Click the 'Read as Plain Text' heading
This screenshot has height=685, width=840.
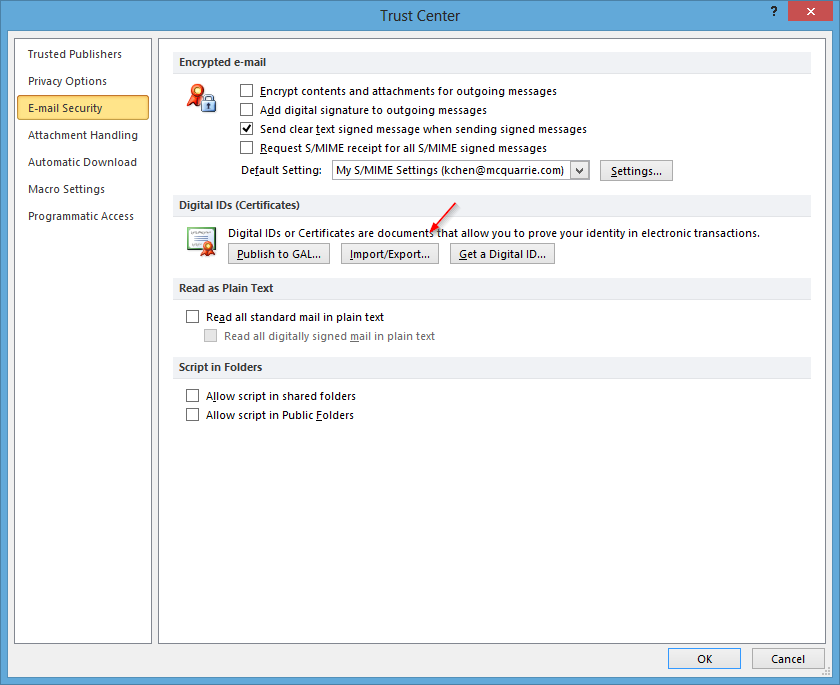click(226, 288)
